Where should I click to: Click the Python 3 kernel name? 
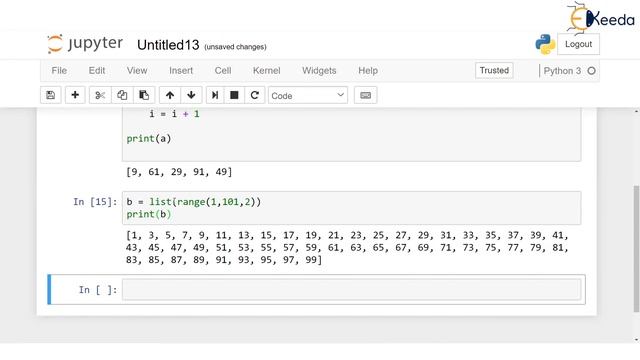(x=562, y=71)
